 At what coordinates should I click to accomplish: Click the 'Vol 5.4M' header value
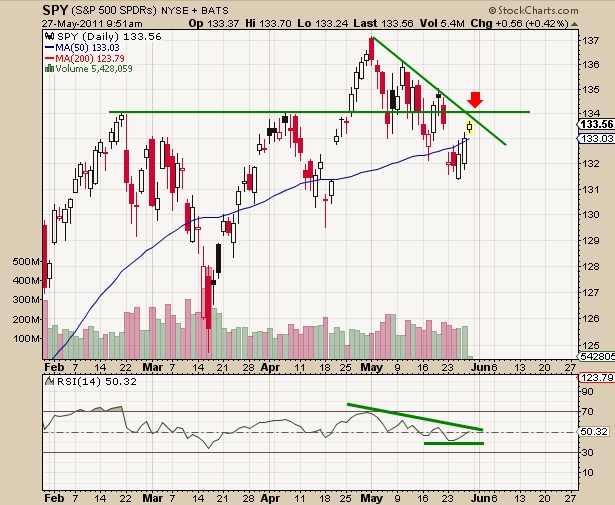[x=442, y=24]
